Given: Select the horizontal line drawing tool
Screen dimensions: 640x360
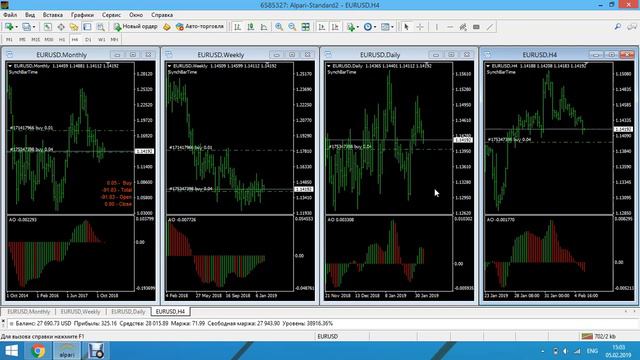Looking at the screenshot, I should [x=450, y=27].
